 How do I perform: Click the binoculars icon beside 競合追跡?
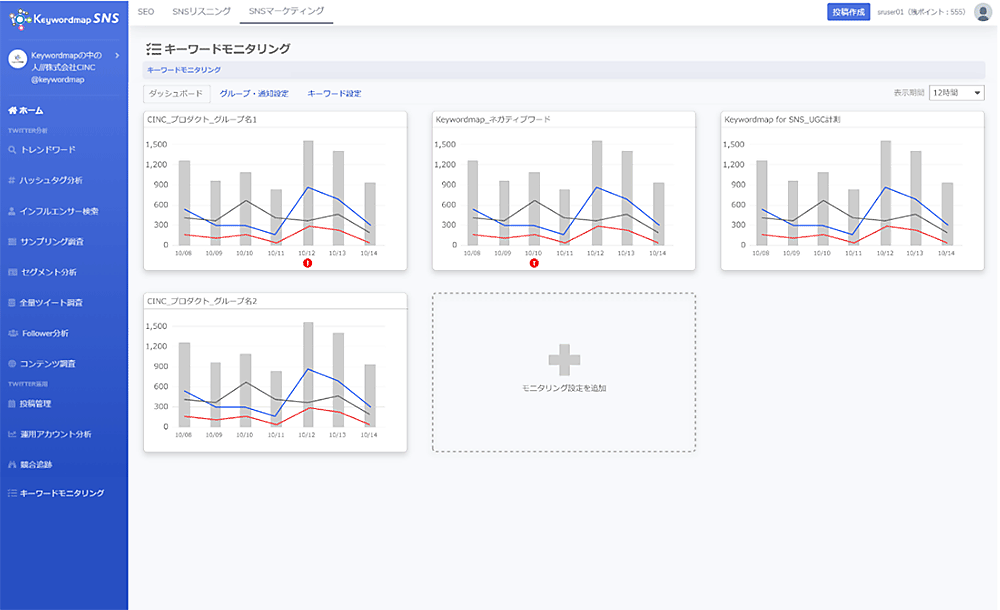click(x=12, y=464)
